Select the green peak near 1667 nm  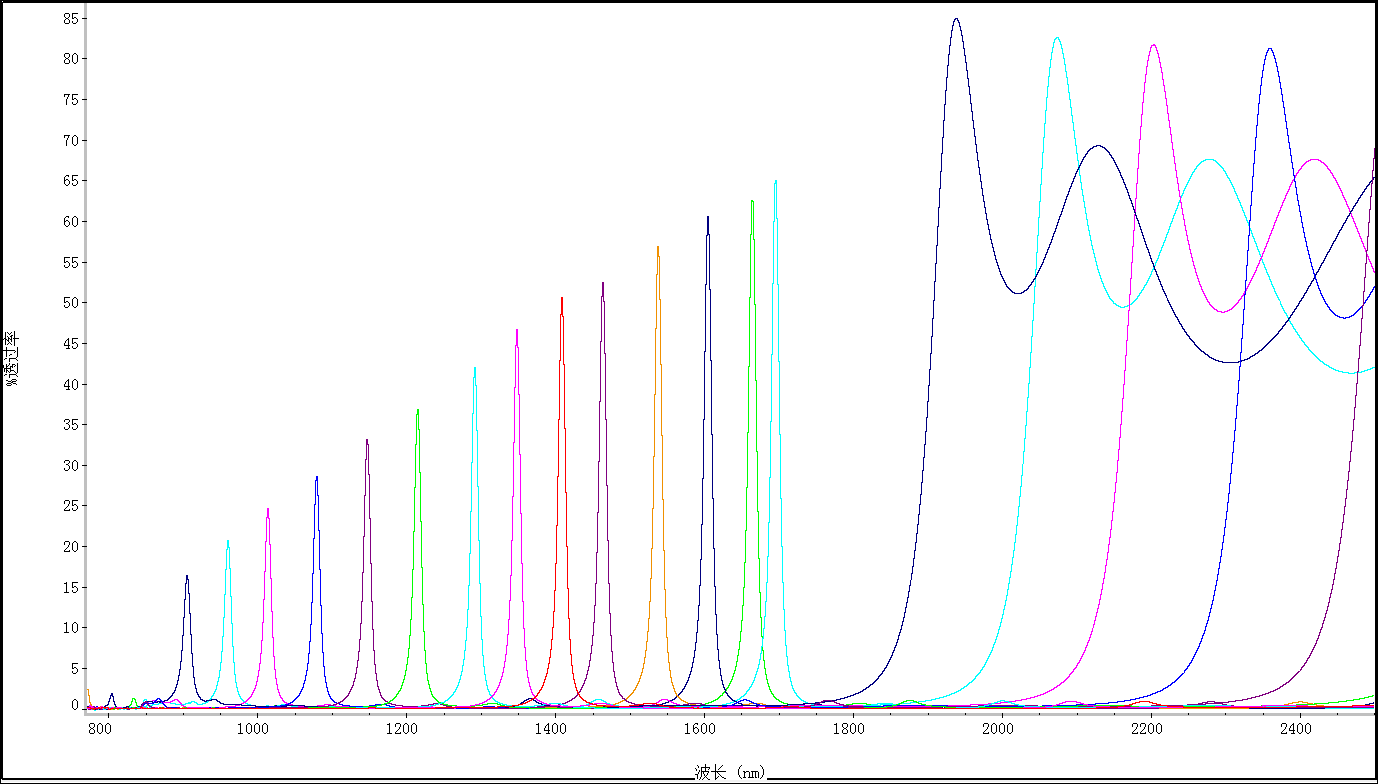(x=752, y=202)
